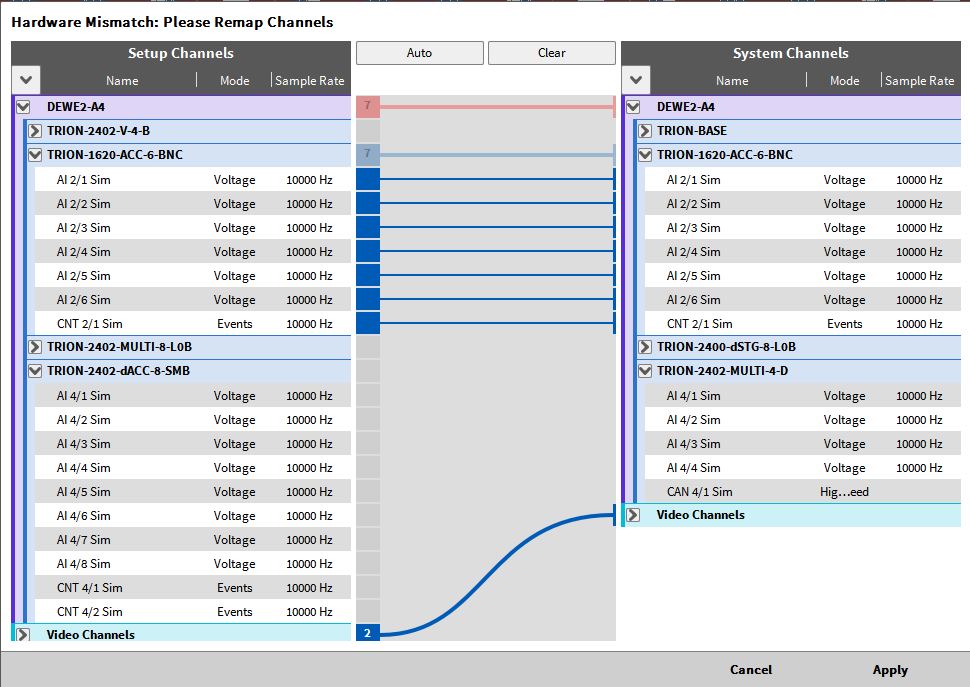970x687 pixels.
Task: Click the red DEWE2-A4 mapping box labeled 7
Action: [x=367, y=106]
